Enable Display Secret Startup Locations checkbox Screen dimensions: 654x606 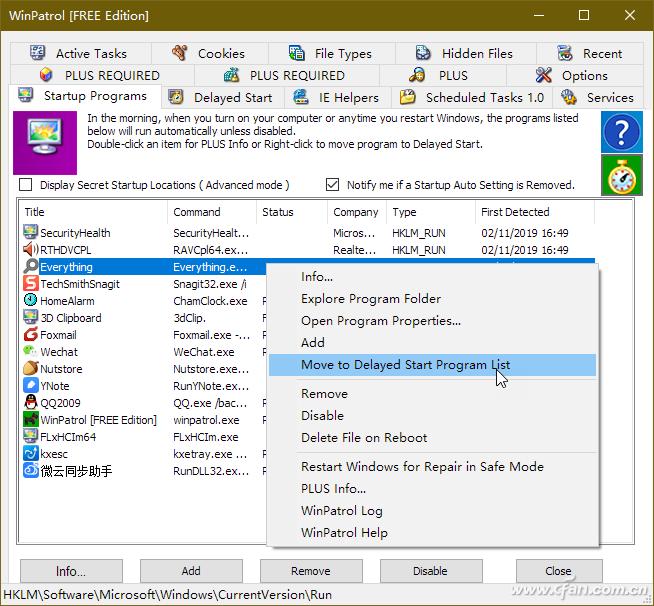point(26,185)
